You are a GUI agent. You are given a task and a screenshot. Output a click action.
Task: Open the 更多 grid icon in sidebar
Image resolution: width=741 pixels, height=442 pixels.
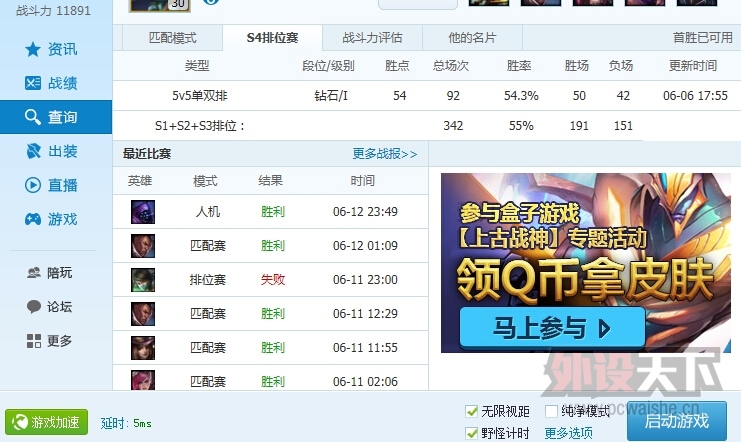34,341
